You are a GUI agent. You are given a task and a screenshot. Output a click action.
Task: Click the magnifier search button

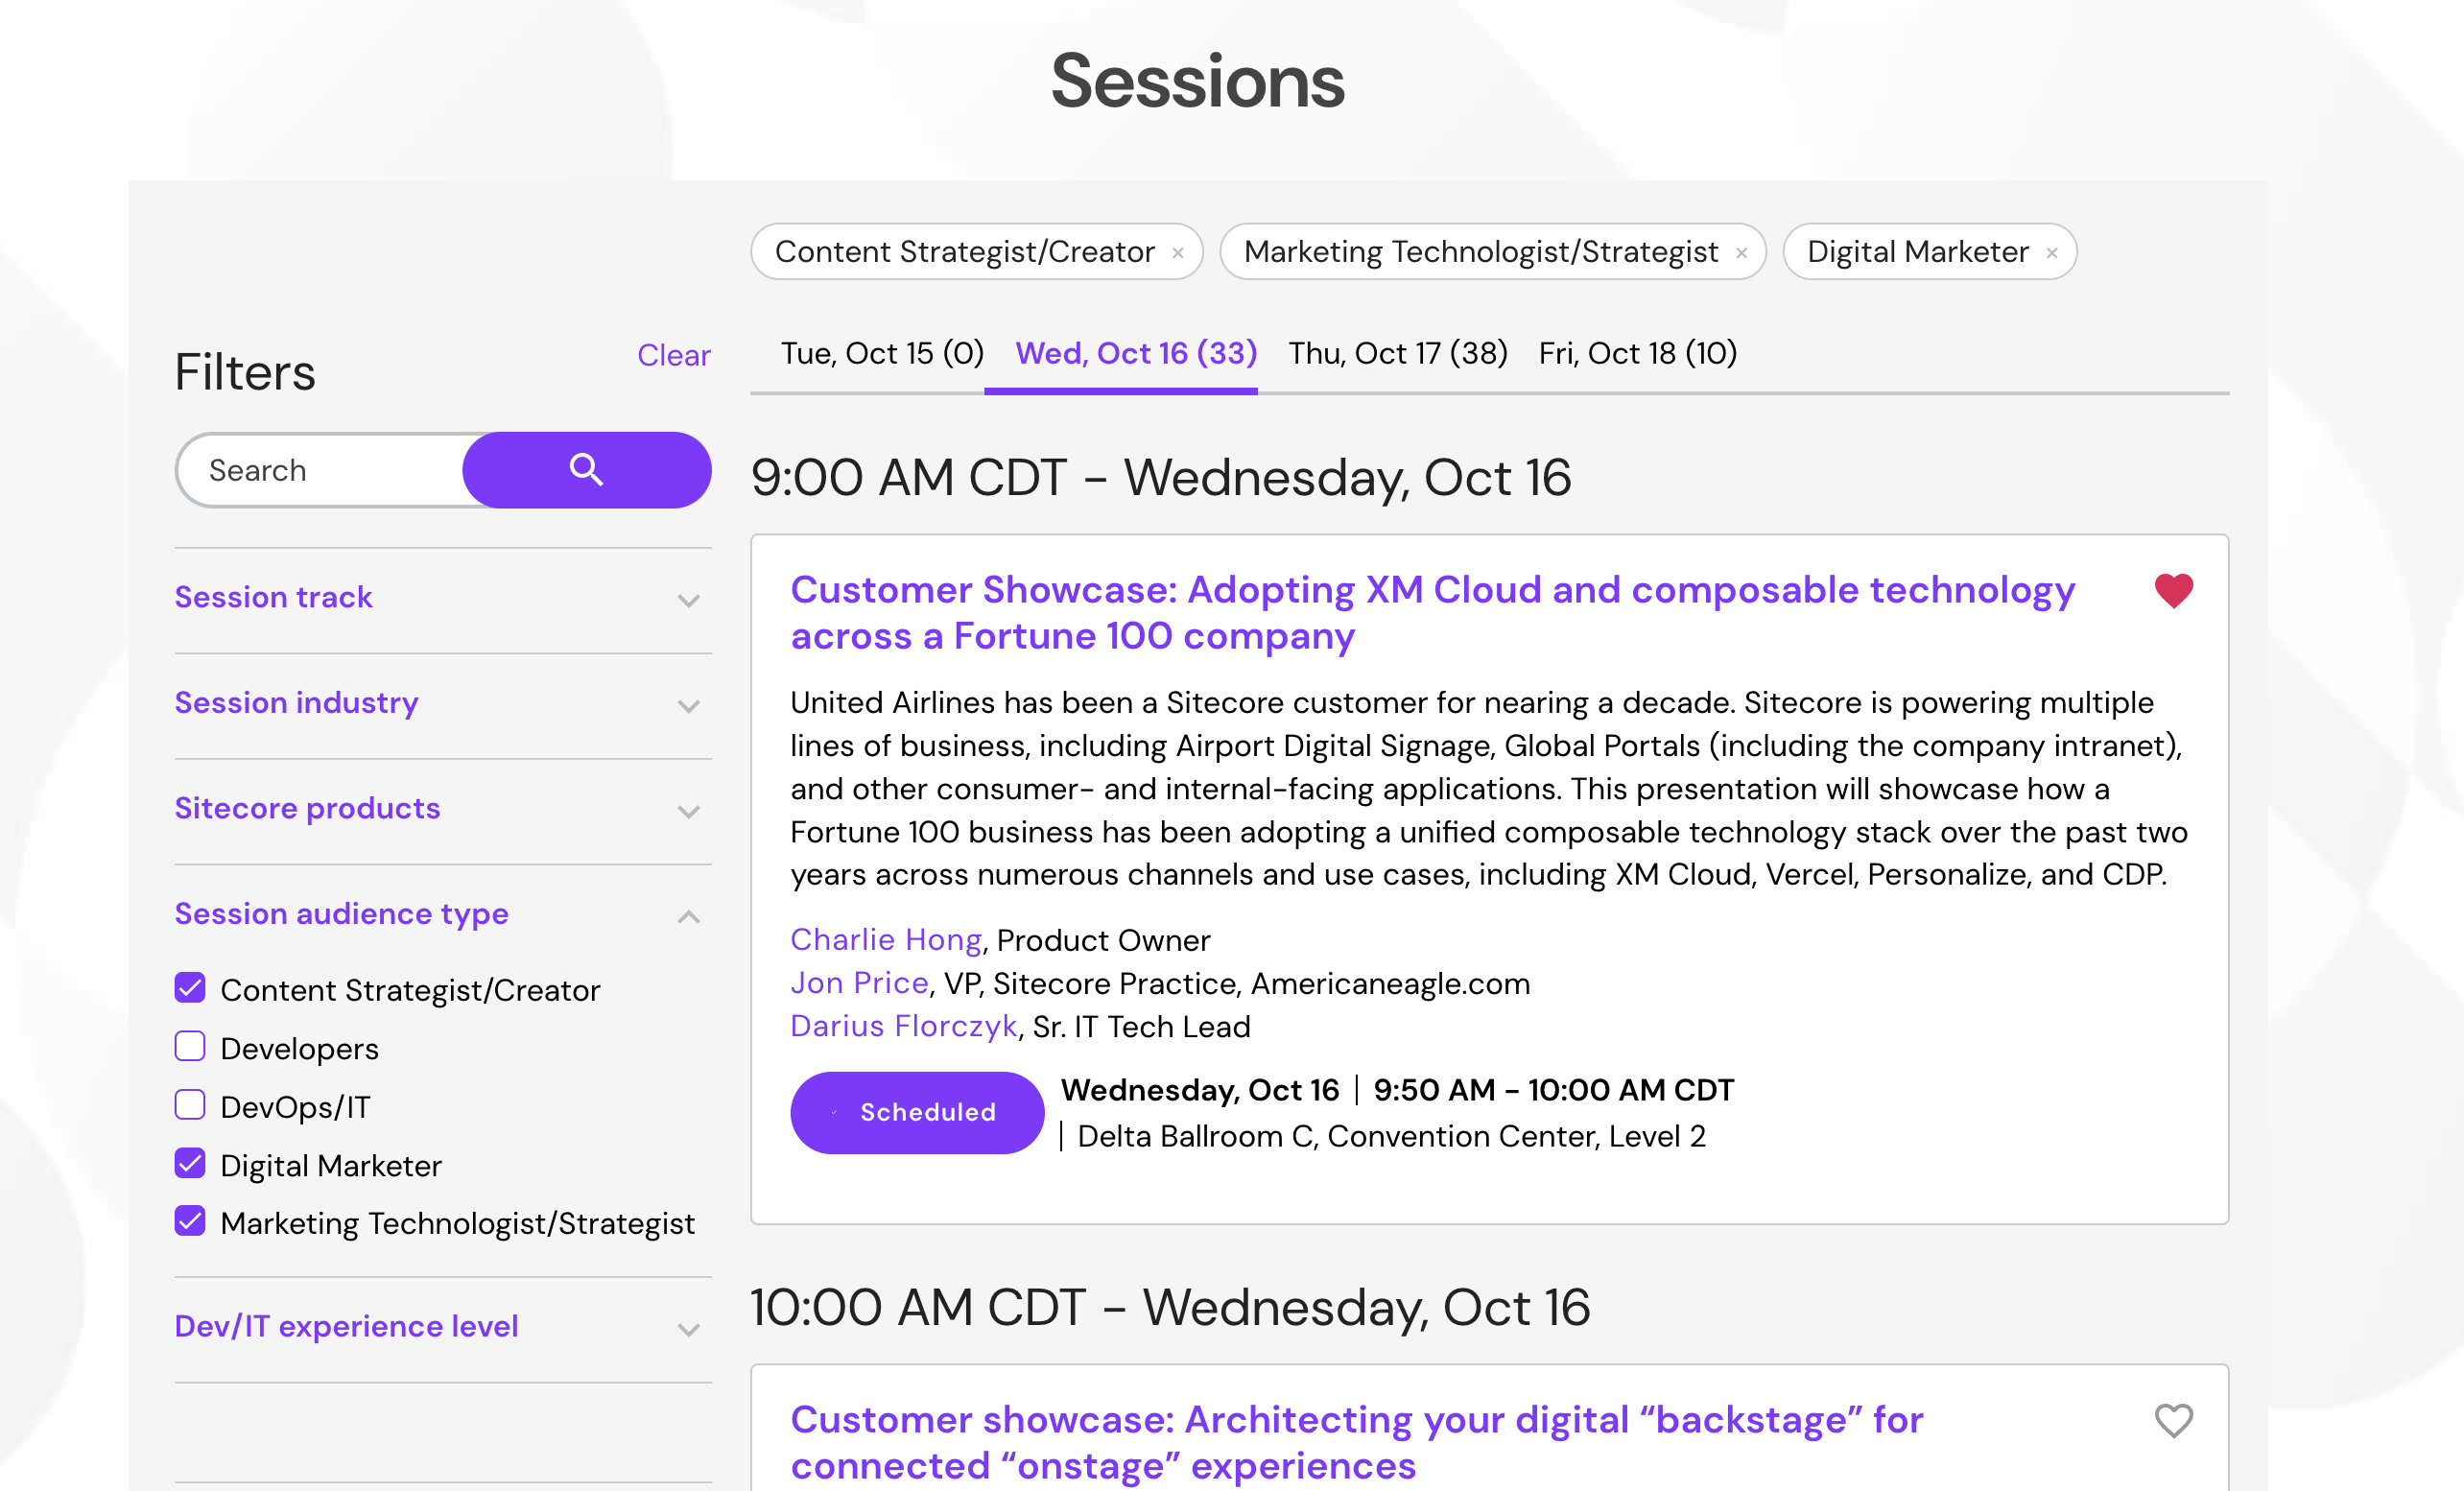(586, 470)
